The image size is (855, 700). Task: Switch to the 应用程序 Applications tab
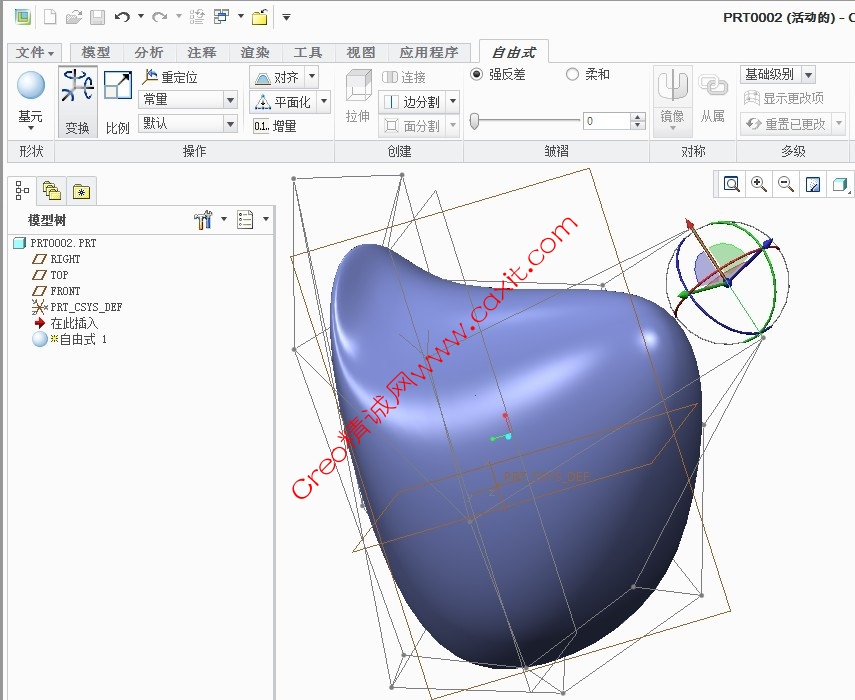pyautogui.click(x=429, y=52)
